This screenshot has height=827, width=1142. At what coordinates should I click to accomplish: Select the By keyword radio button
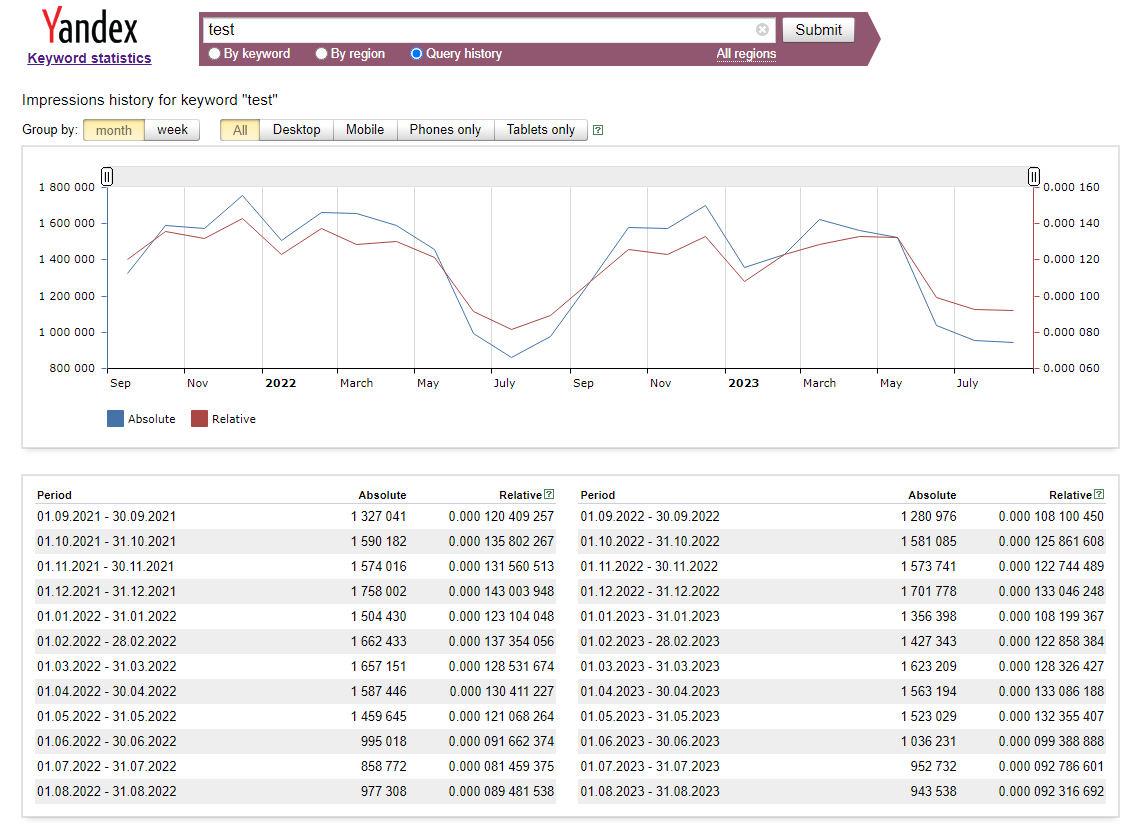(x=214, y=53)
